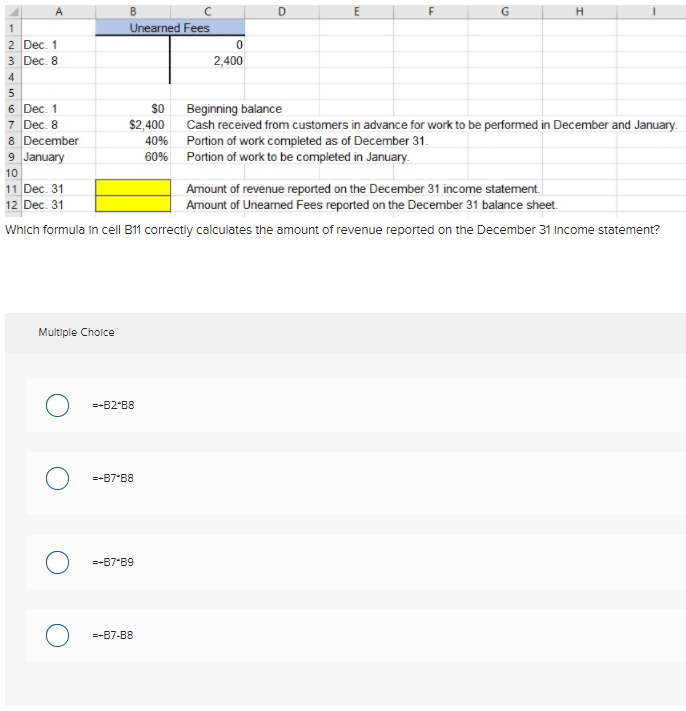This screenshot has width=686, height=711.
Task: Select column B header
Action: point(133,11)
